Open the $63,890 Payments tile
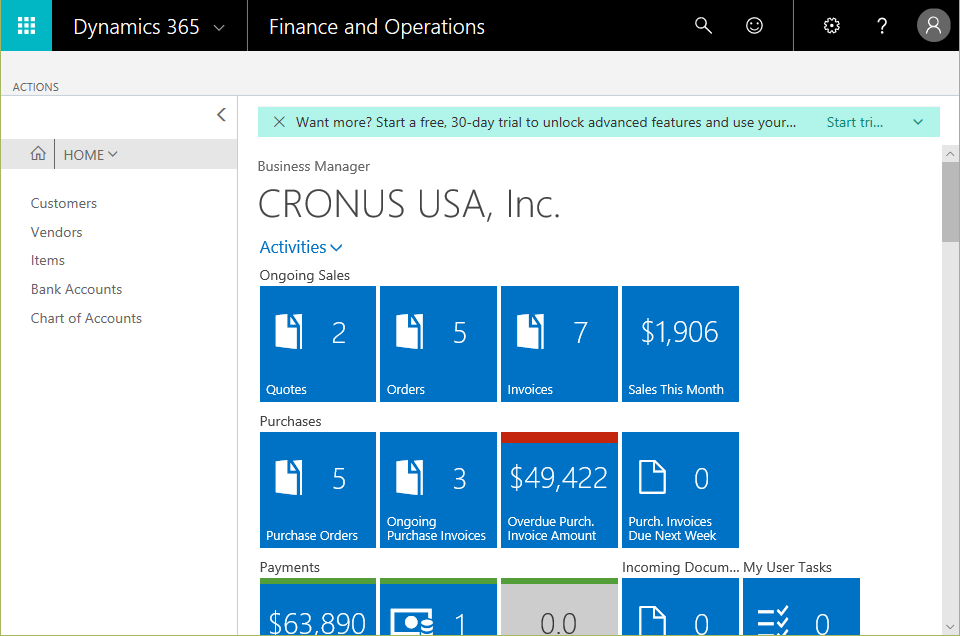The image size is (960, 636). point(318,607)
